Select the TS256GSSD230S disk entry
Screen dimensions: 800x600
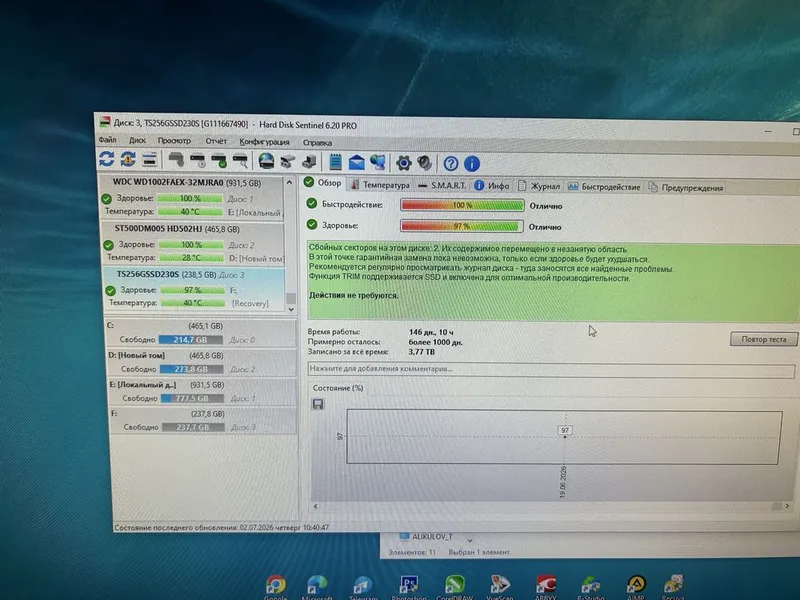tap(194, 289)
